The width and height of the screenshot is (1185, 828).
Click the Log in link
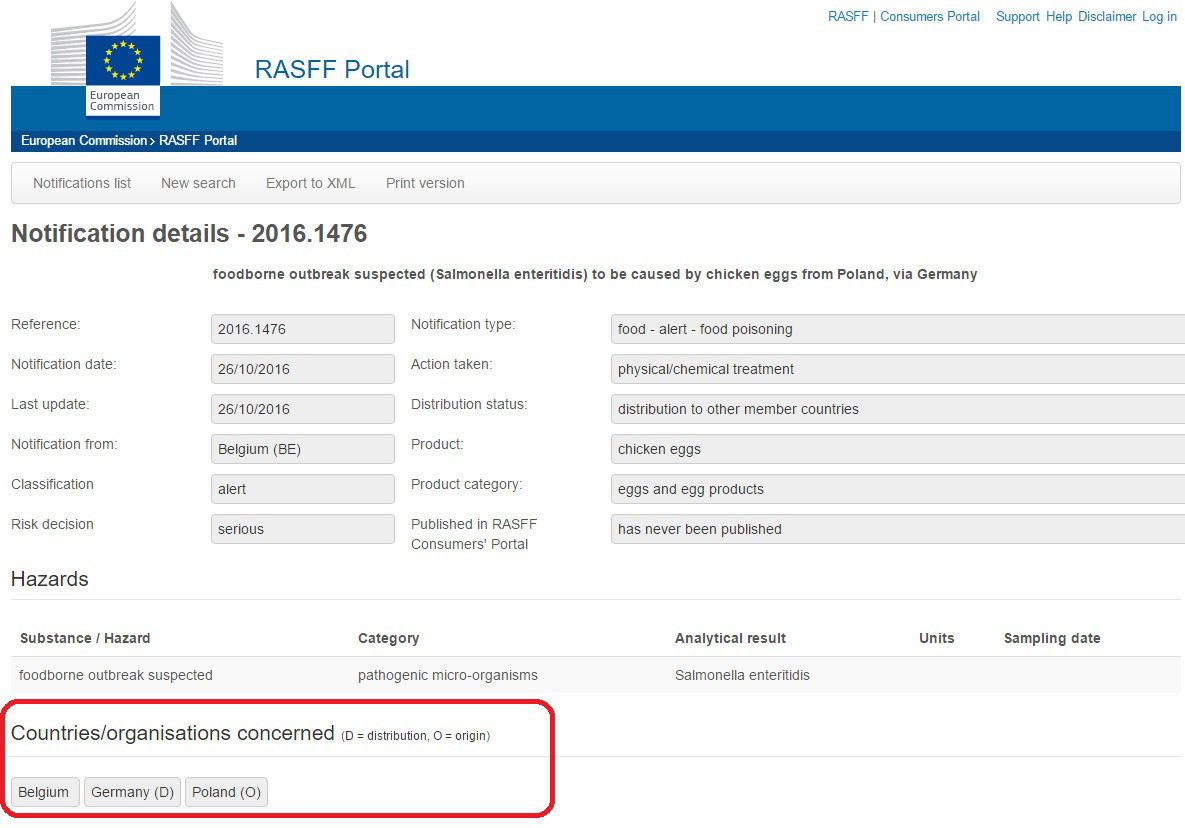pyautogui.click(x=1159, y=17)
